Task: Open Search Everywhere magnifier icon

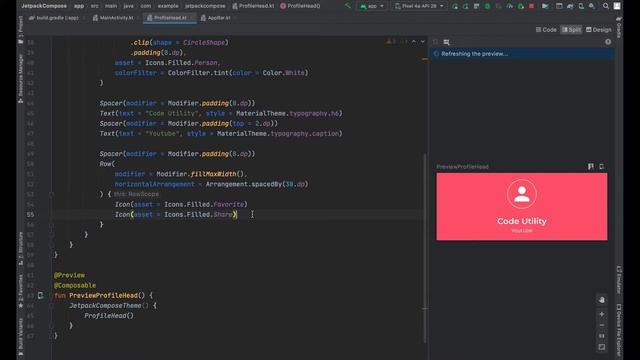Action: point(605,6)
